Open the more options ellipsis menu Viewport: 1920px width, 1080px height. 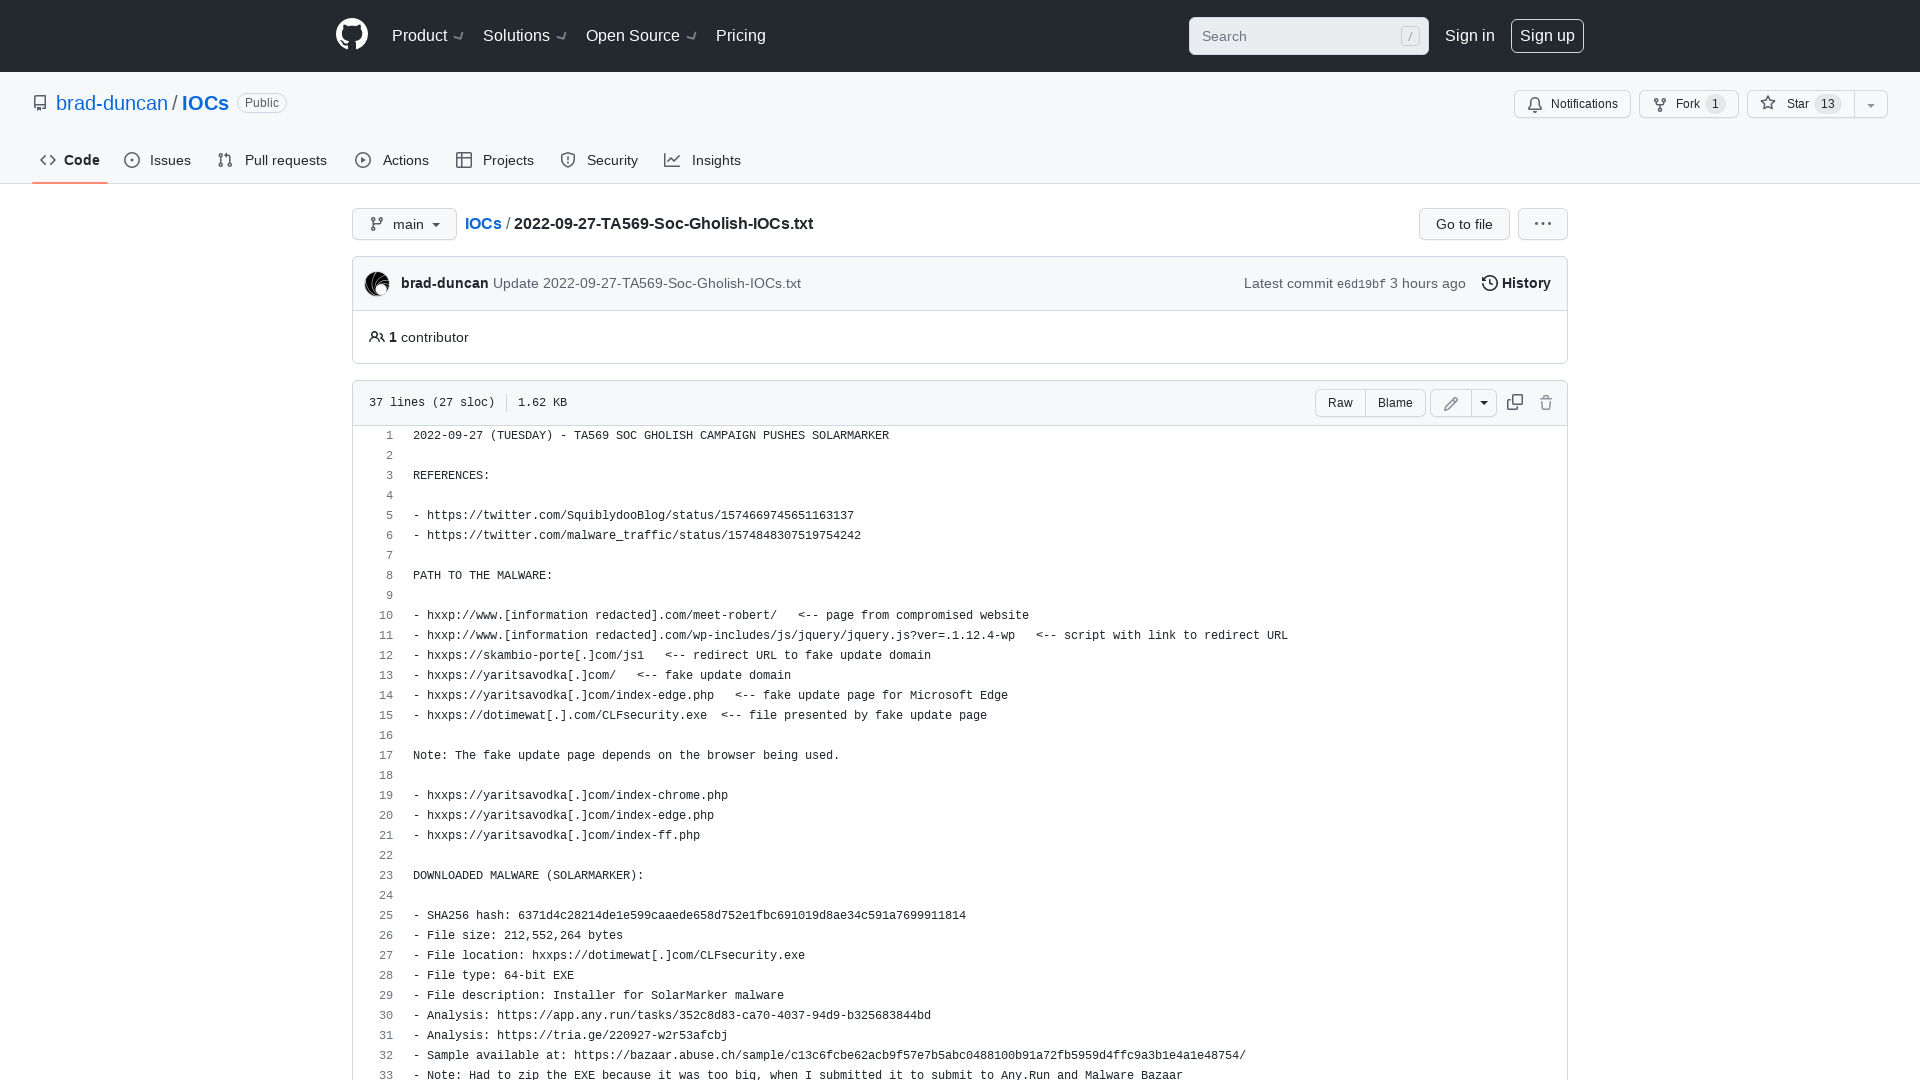pos(1542,224)
